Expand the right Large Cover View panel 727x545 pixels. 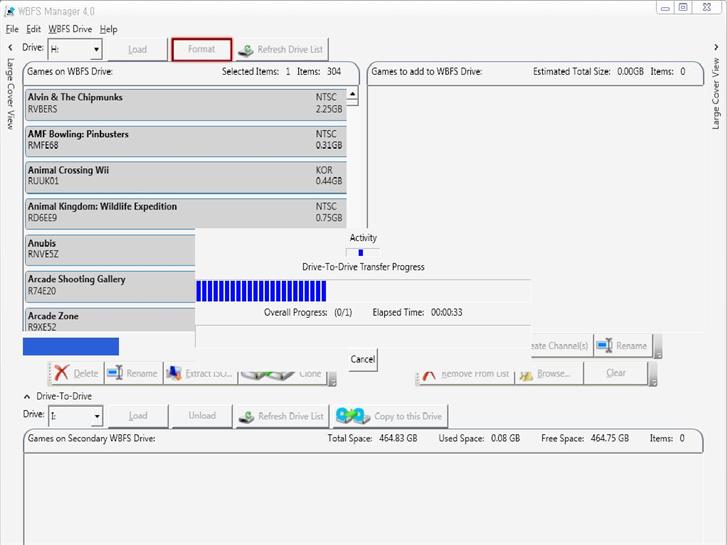click(715, 47)
